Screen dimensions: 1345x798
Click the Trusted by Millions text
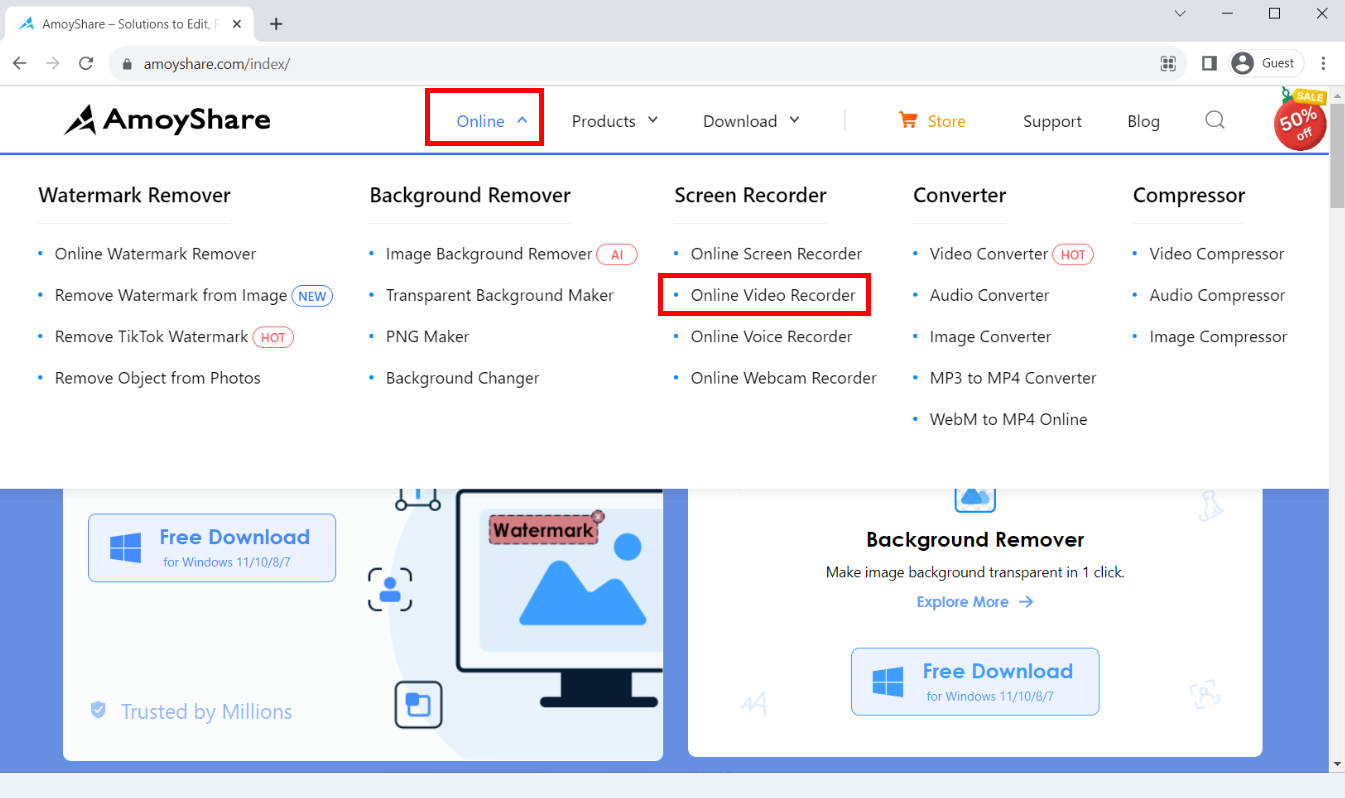click(207, 712)
